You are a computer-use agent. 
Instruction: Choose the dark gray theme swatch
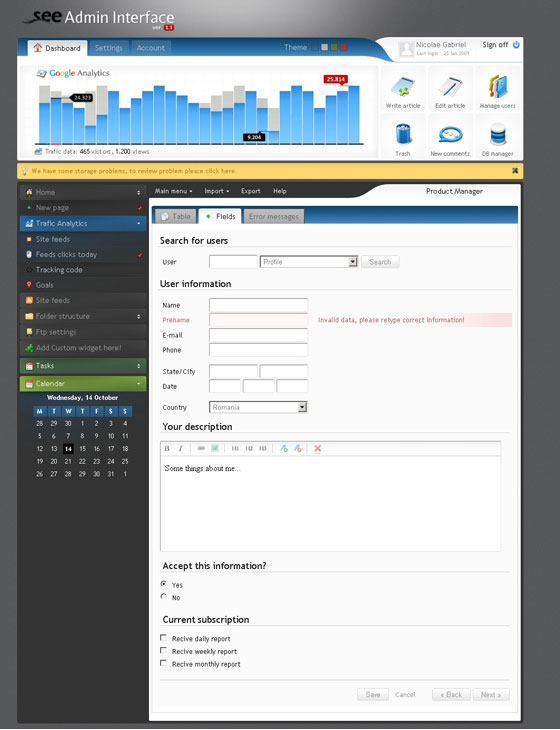point(315,47)
